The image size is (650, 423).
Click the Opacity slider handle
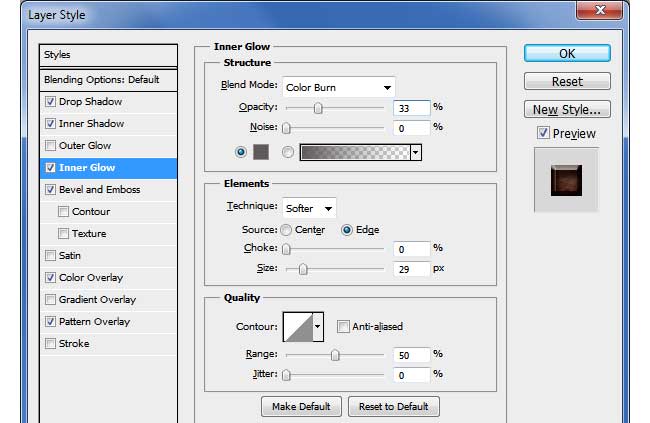[318, 108]
